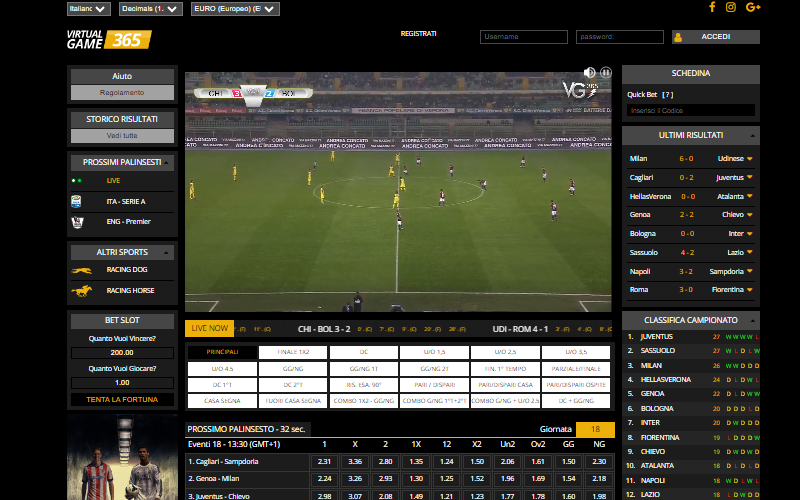Open RACING DOG sport
The image size is (800, 500).
(127, 270)
